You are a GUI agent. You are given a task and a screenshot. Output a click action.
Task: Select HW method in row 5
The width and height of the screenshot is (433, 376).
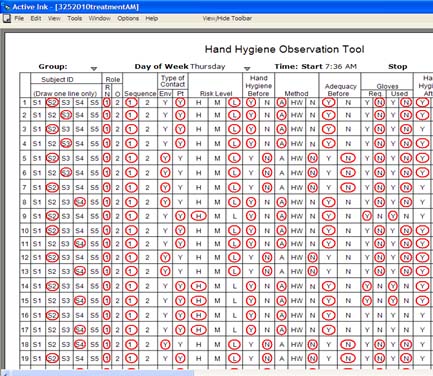[297, 158]
